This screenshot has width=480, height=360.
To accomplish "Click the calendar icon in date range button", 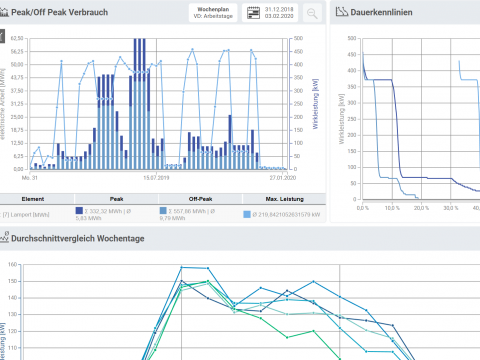I will pyautogui.click(x=253, y=13).
